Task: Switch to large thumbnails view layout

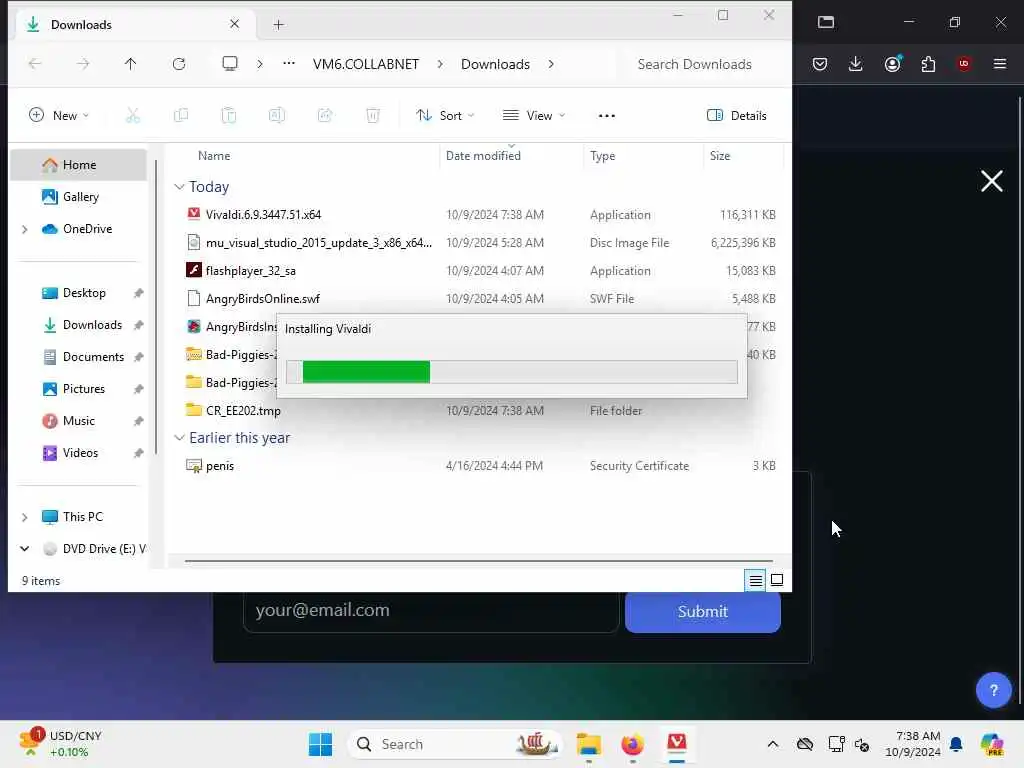Action: click(x=777, y=580)
